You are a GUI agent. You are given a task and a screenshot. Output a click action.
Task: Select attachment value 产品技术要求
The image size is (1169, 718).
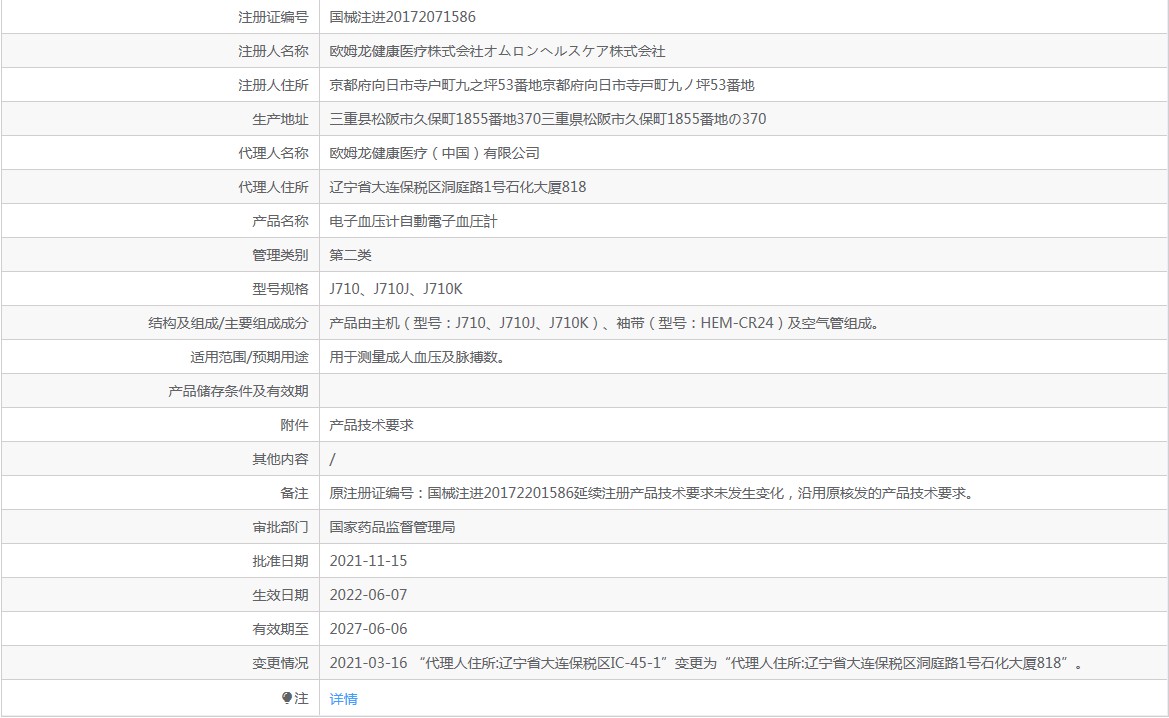[x=371, y=425]
